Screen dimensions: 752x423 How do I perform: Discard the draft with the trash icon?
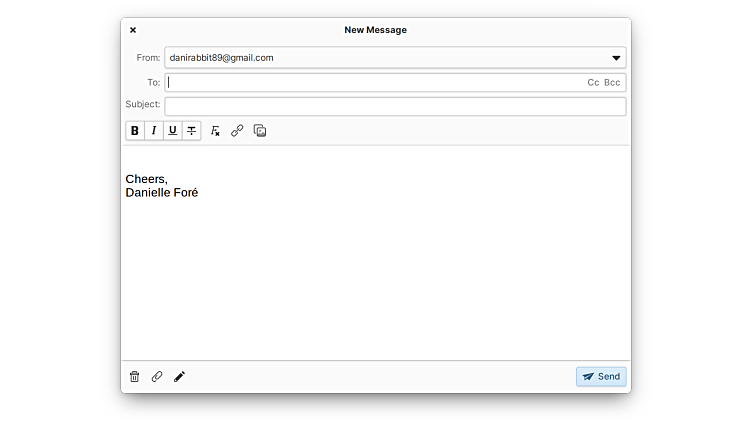point(135,377)
